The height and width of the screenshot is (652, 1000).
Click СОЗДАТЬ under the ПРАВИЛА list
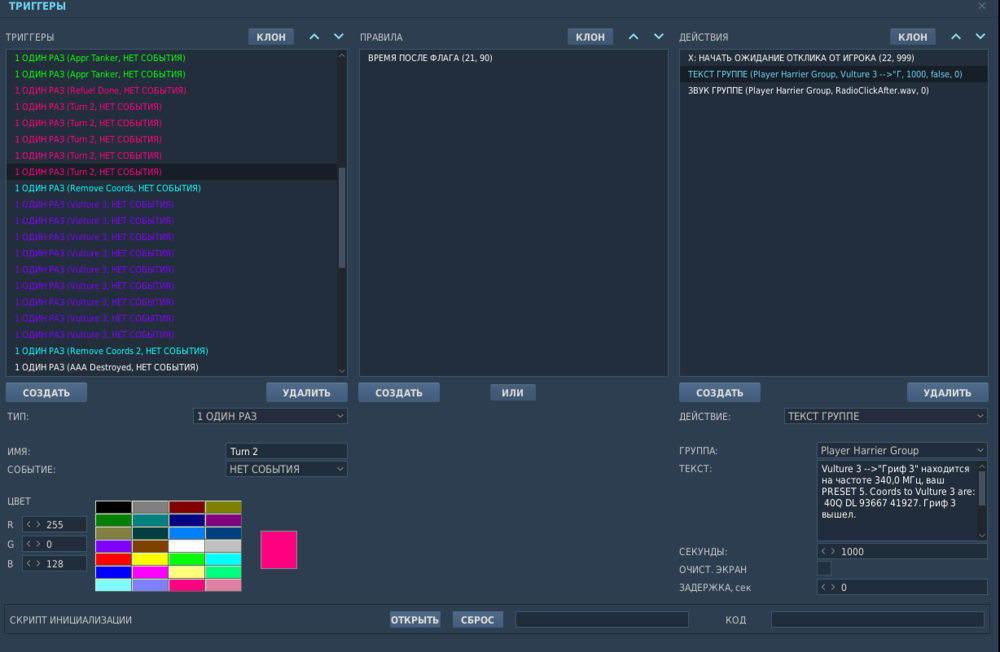pos(399,392)
